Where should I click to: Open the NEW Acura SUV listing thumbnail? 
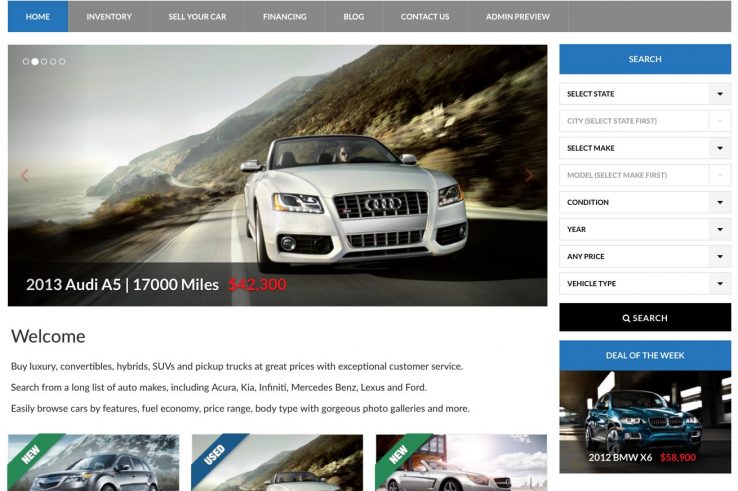click(93, 462)
